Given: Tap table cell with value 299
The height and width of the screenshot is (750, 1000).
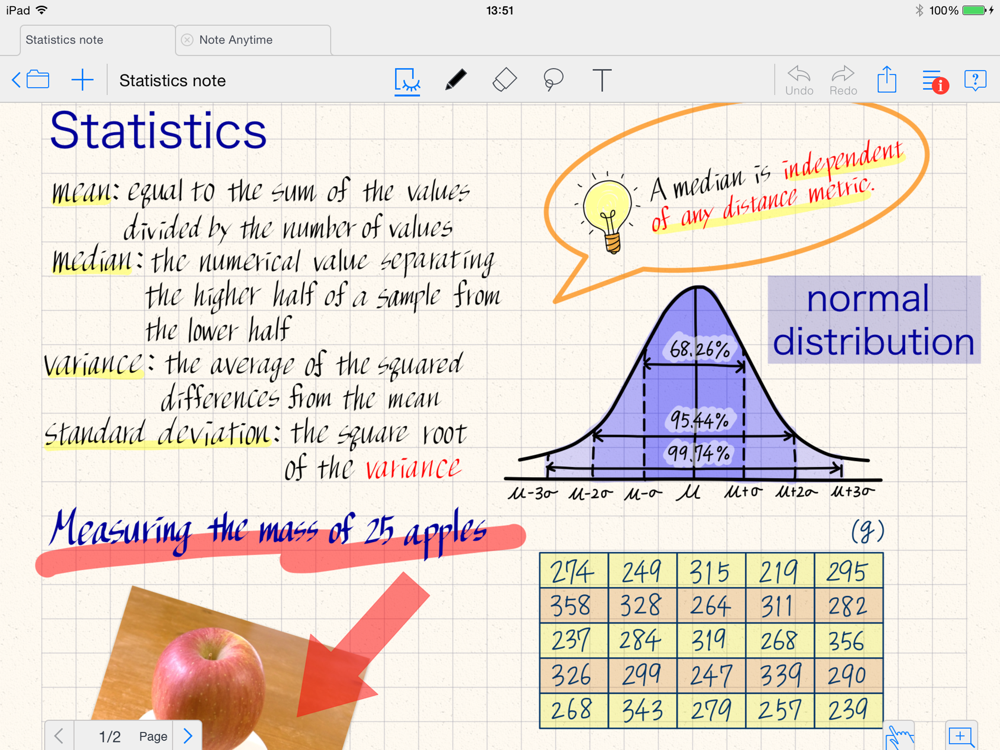Looking at the screenshot, I should point(642,675).
